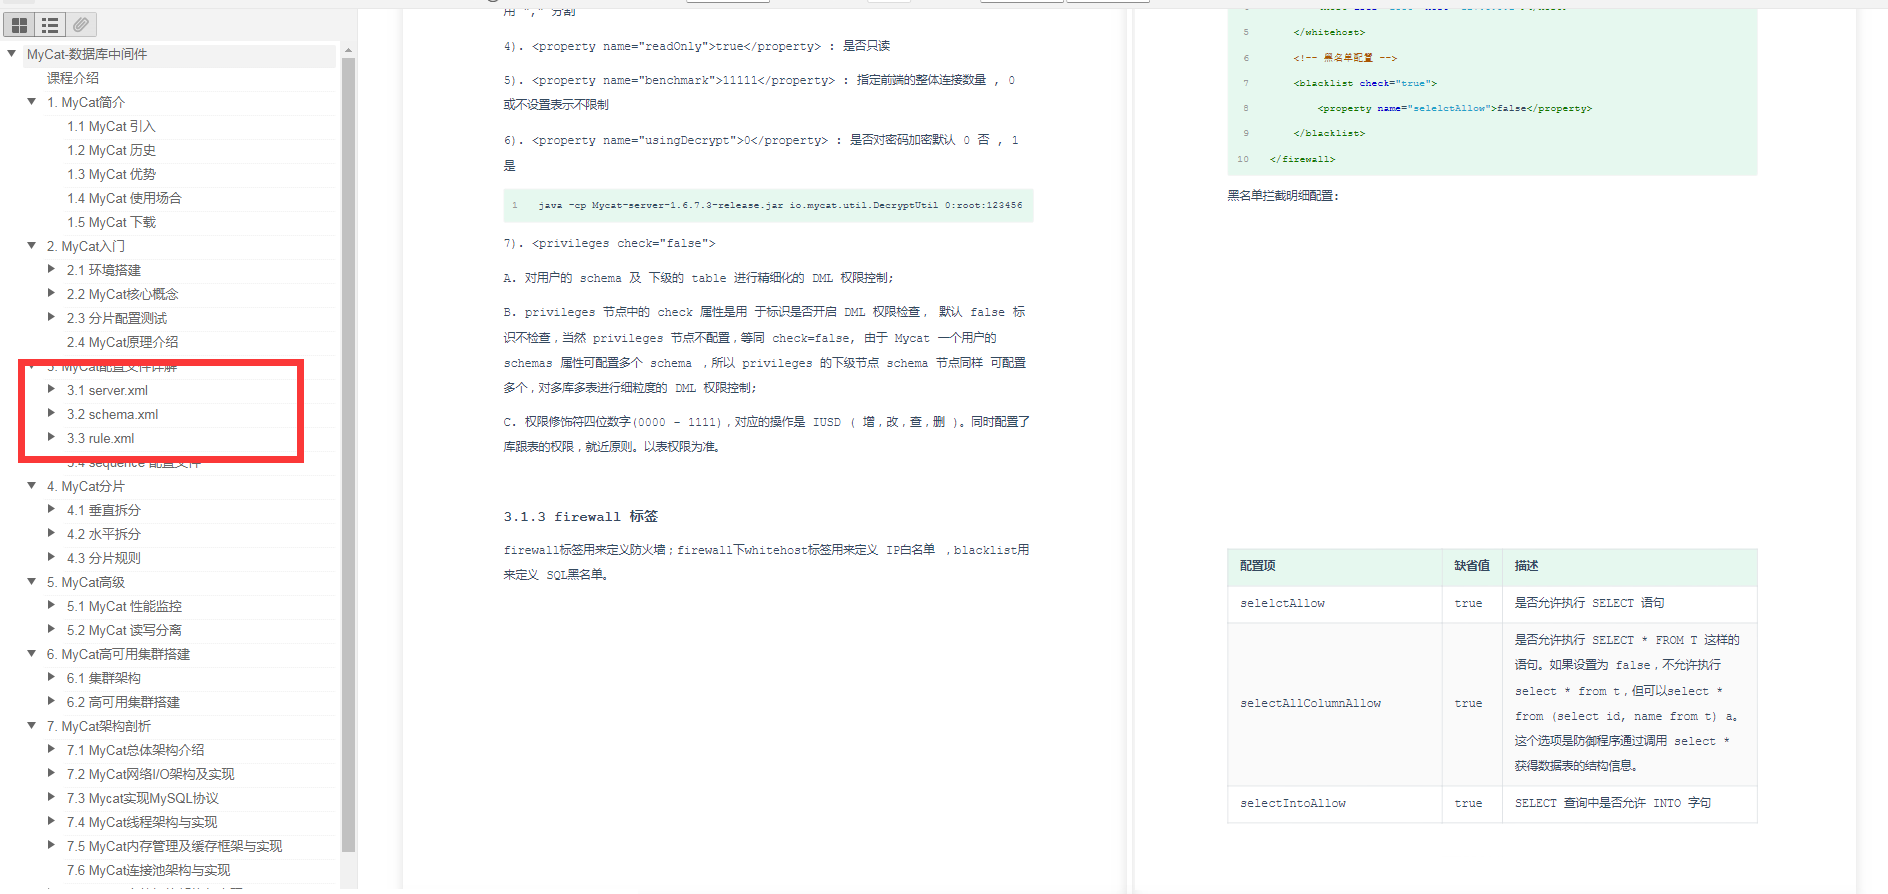
Task: Click the outline sidebar vertical scrollbar
Action: [348, 454]
